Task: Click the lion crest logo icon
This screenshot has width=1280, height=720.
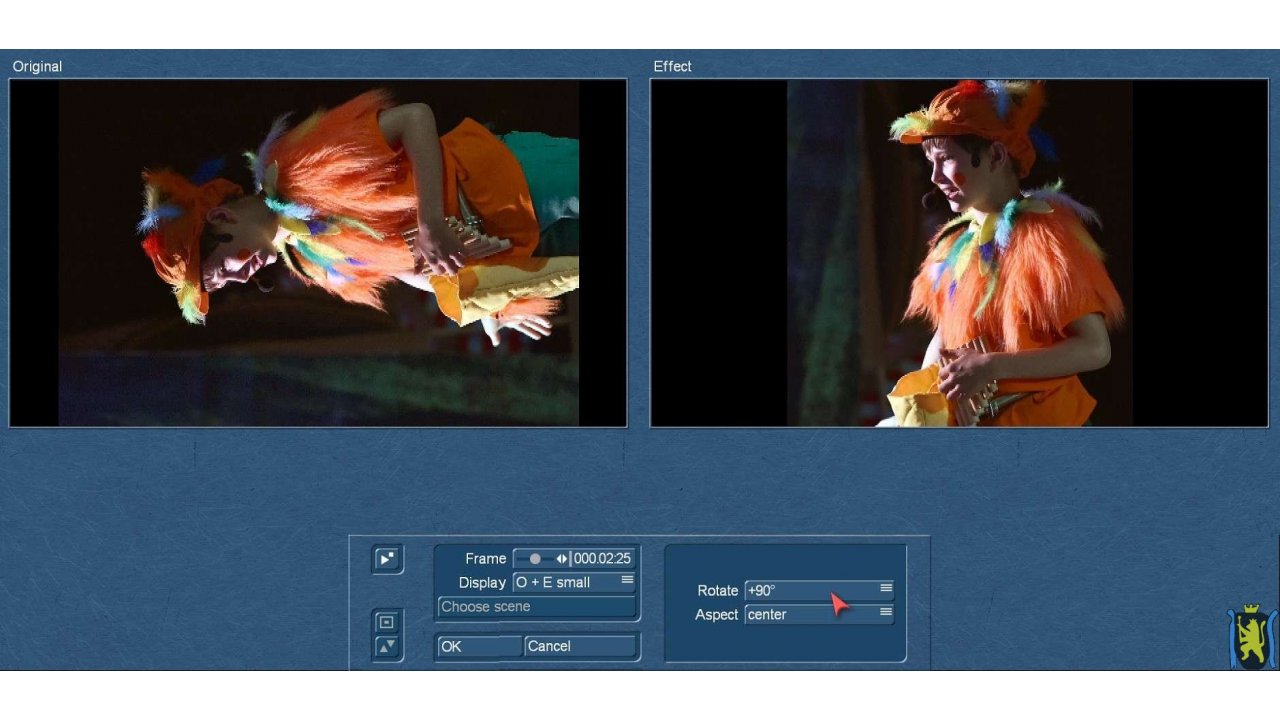Action: pos(1252,636)
